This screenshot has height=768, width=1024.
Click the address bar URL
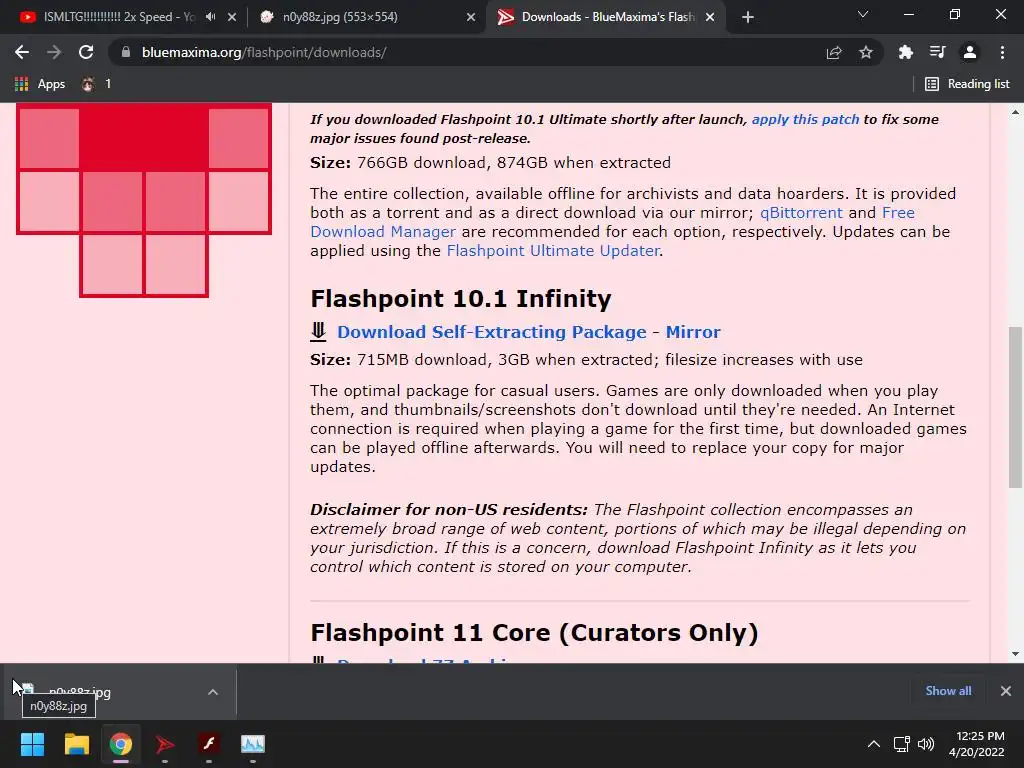[264, 52]
